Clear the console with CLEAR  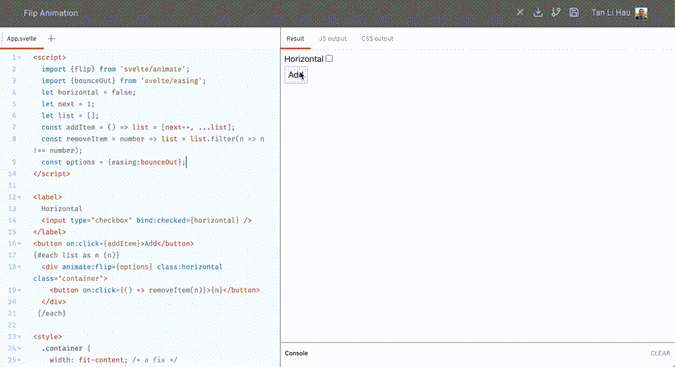click(x=660, y=353)
